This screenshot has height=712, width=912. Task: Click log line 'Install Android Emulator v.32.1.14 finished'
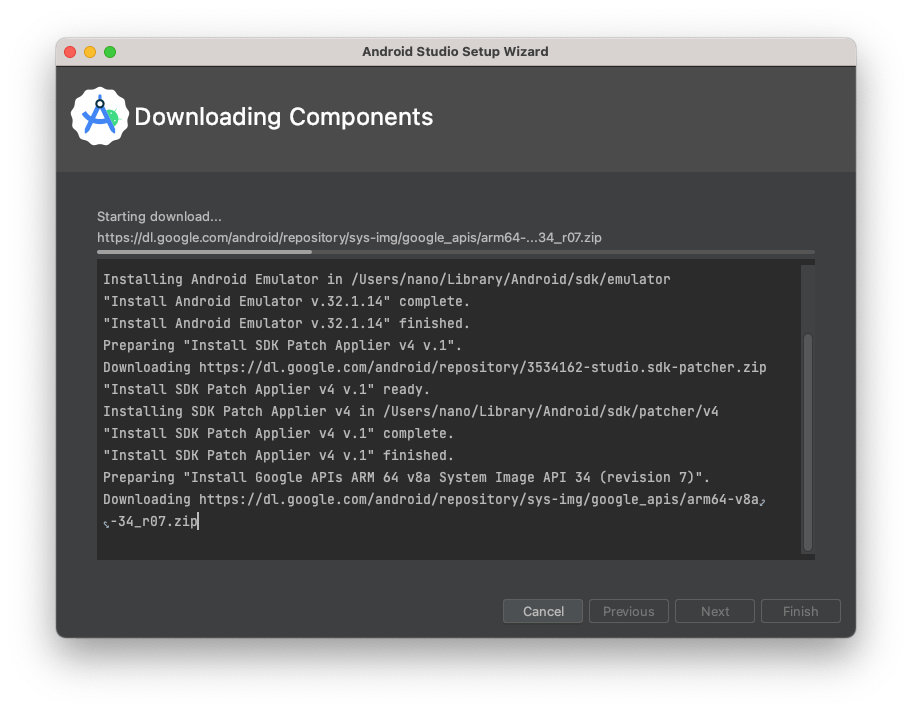tap(286, 323)
